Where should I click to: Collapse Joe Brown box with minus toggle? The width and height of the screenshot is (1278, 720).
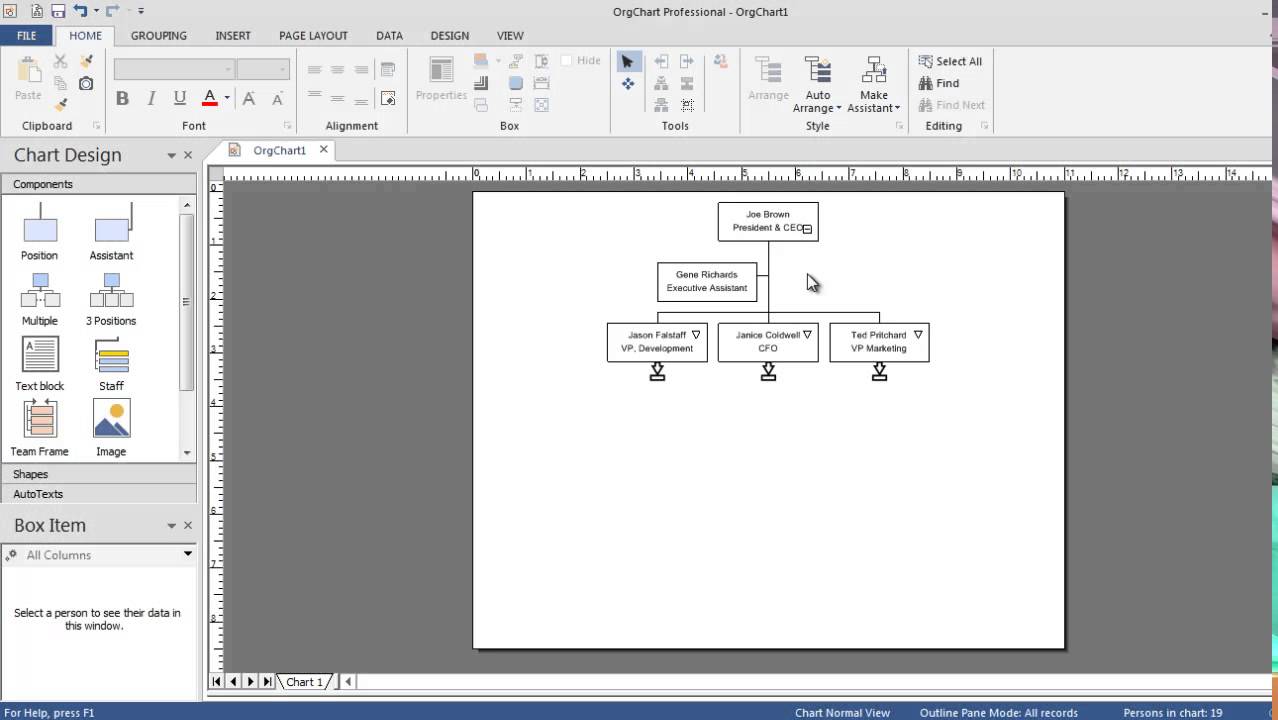[x=807, y=229]
